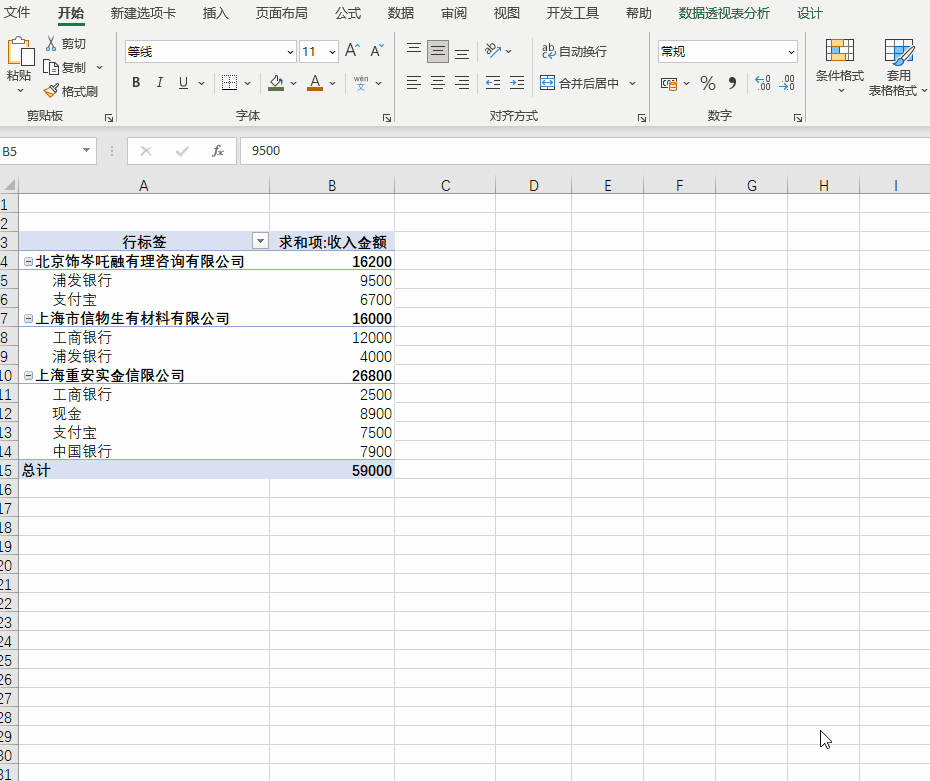Open 条件格式 conditional formatting
This screenshot has height=781, width=930.
840,65
